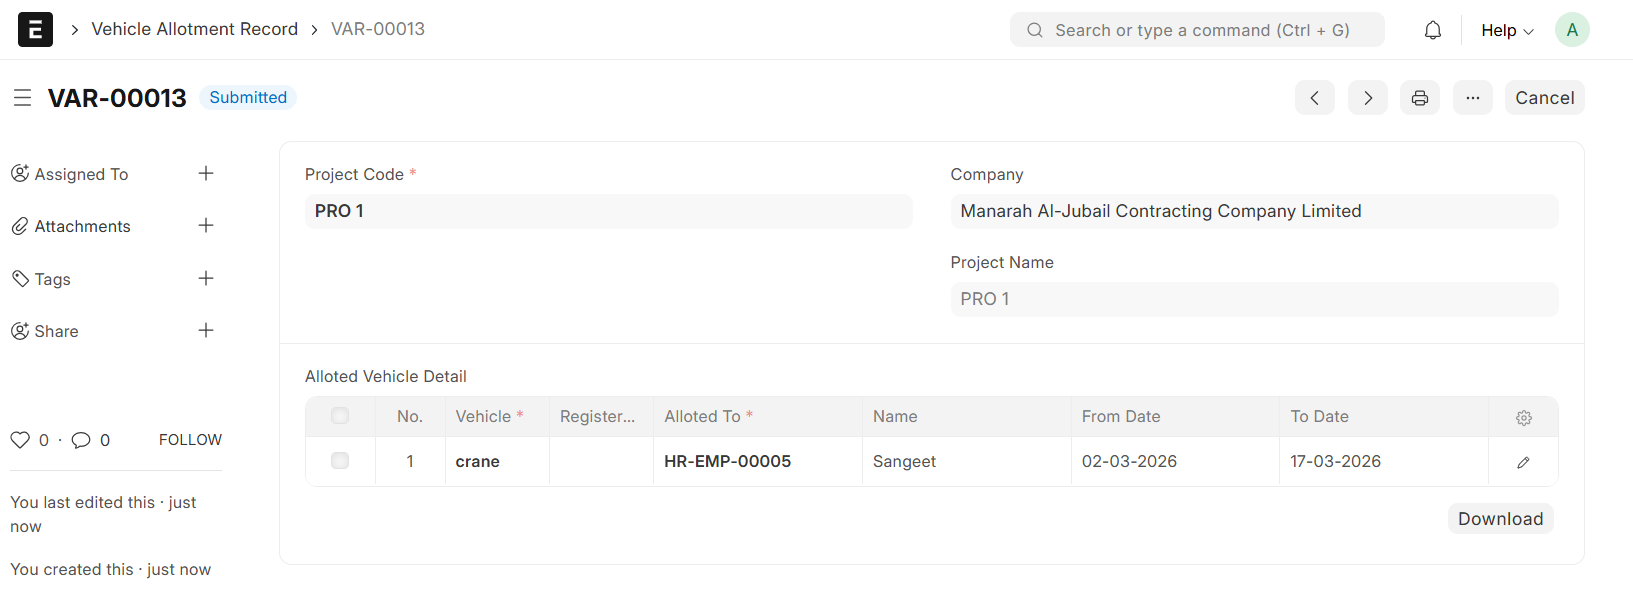Open Vehicle Allotment Record breadcrumb
The width and height of the screenshot is (1633, 593).
pyautogui.click(x=195, y=29)
